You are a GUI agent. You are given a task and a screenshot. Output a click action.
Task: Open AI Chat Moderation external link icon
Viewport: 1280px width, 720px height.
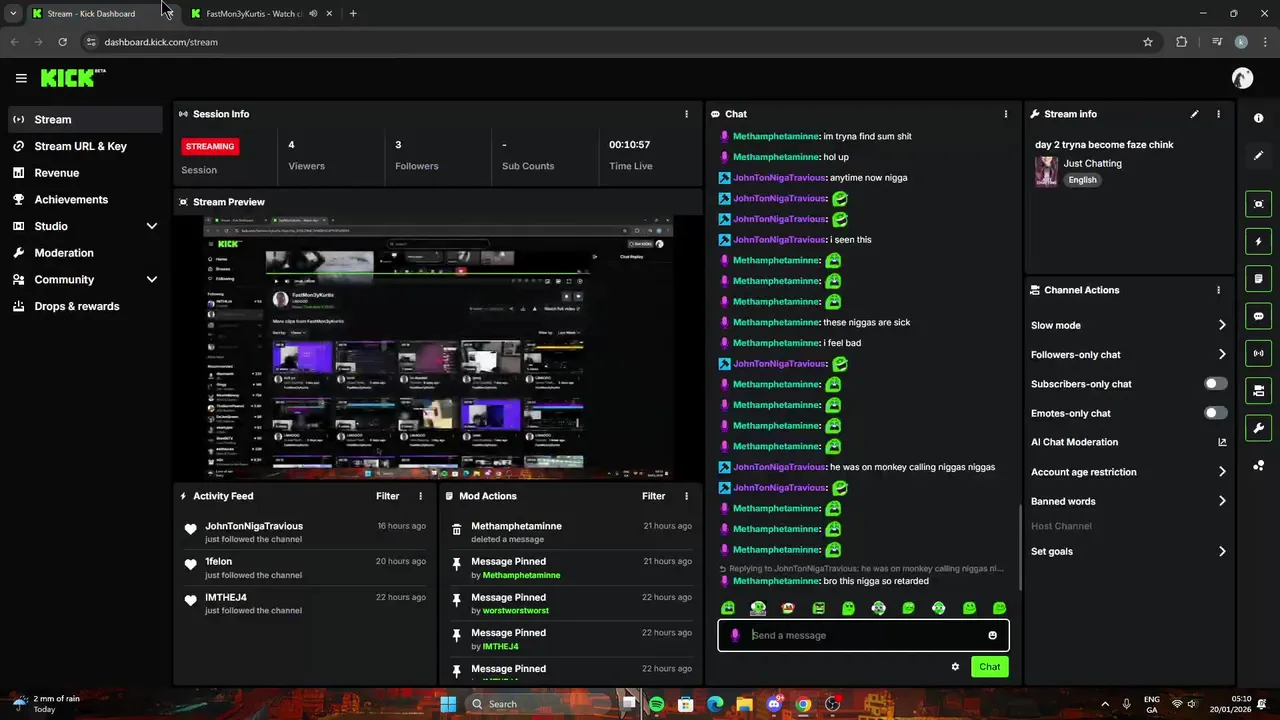(x=1221, y=442)
